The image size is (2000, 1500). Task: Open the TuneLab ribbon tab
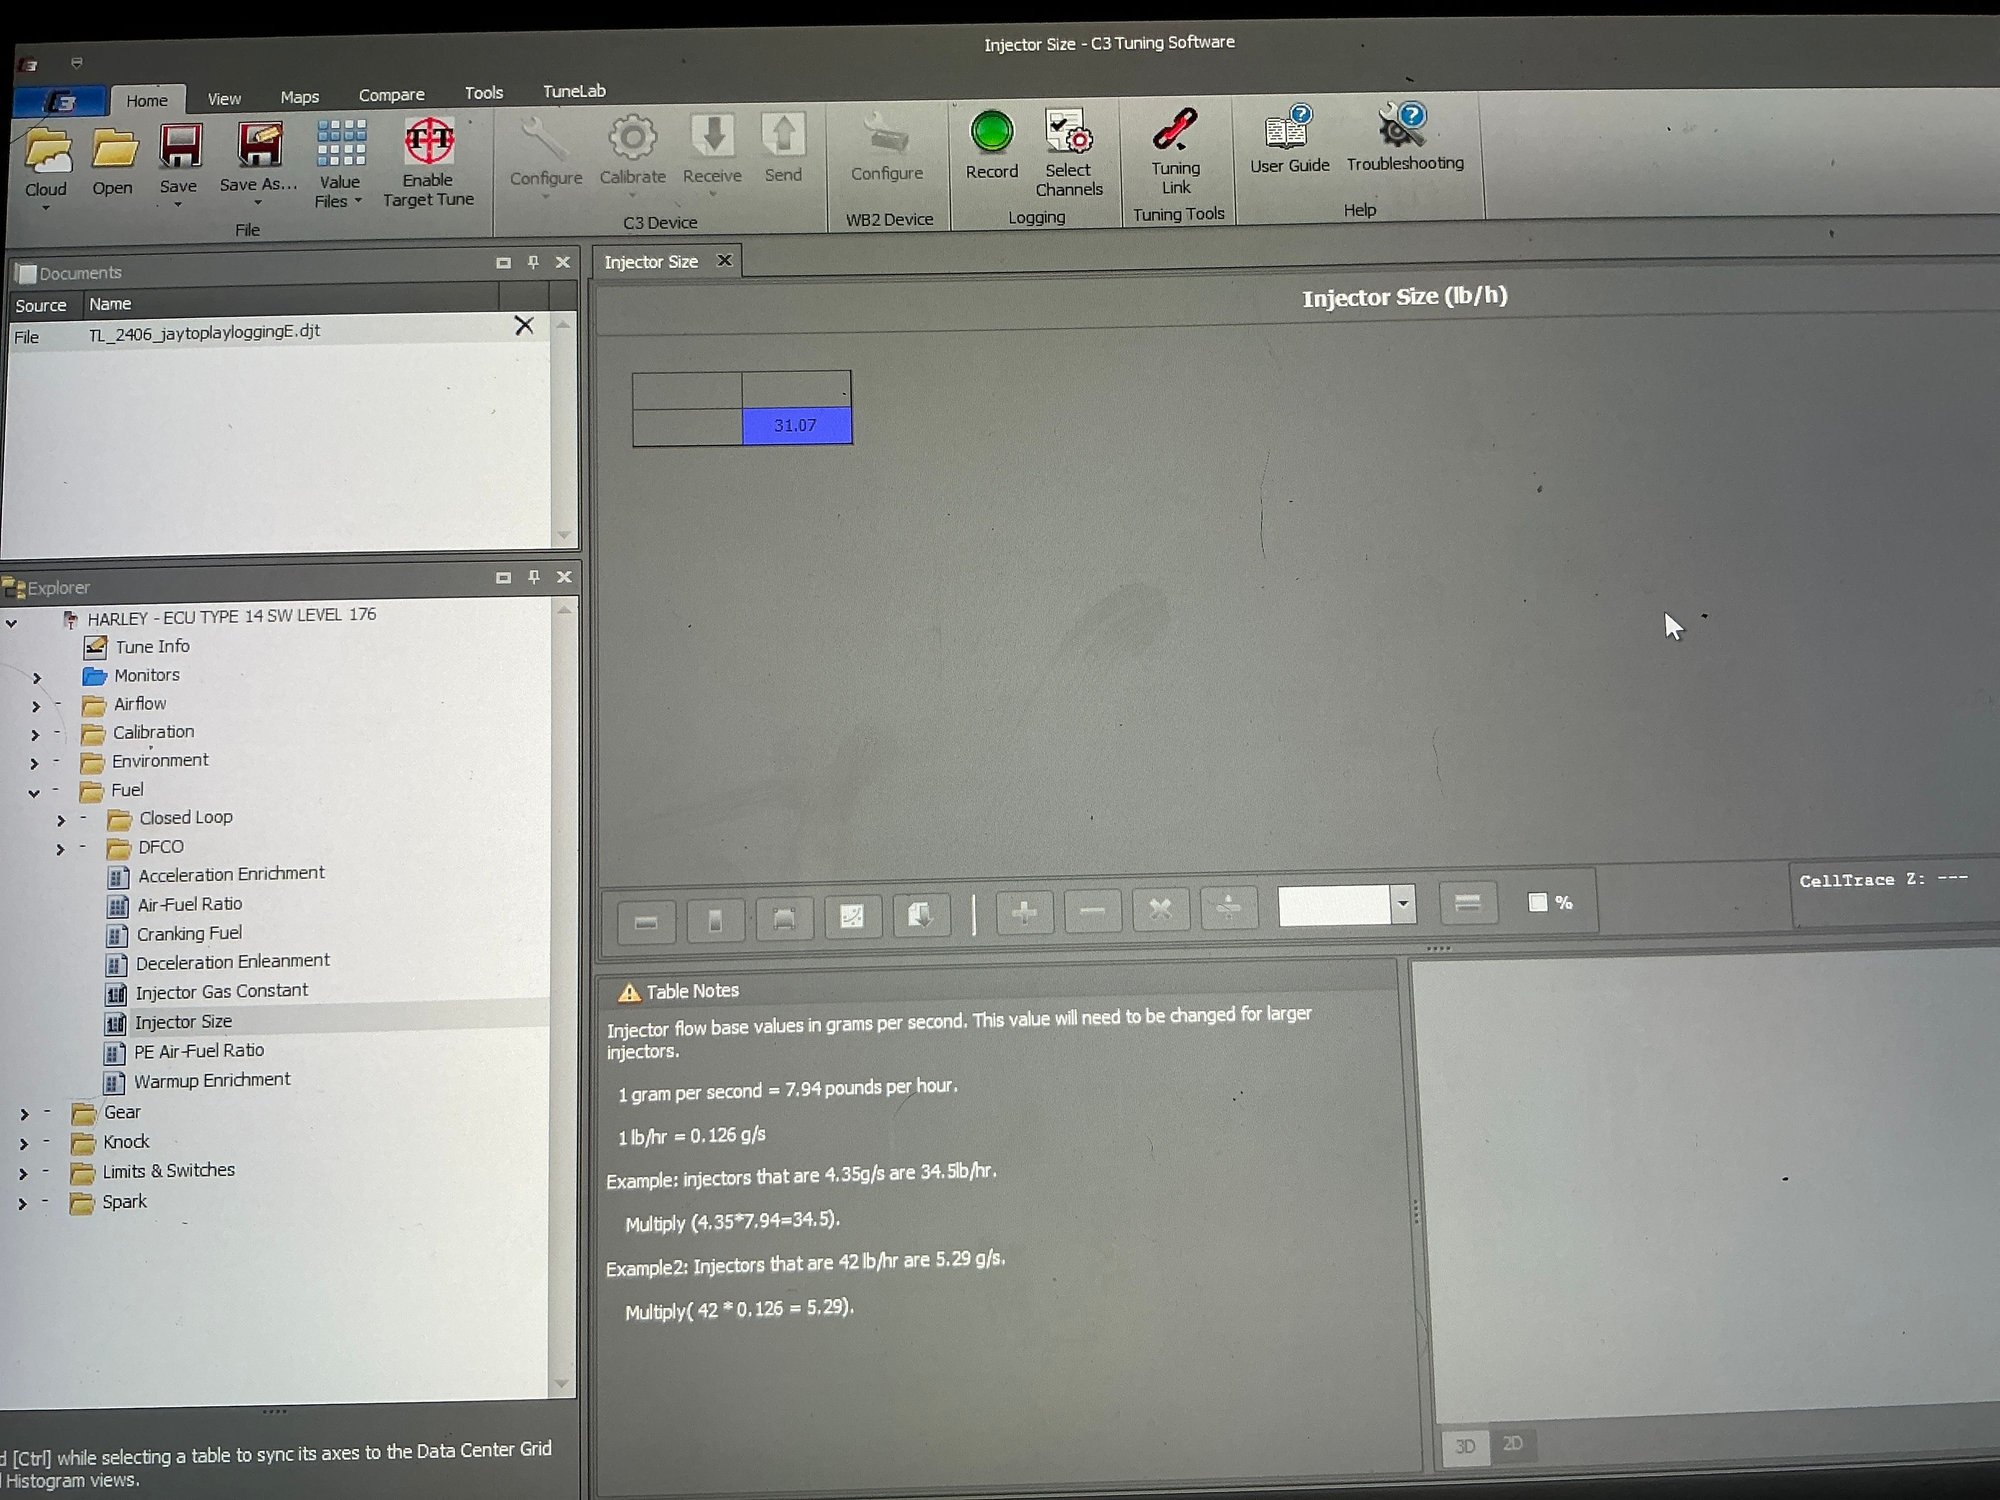[x=574, y=91]
